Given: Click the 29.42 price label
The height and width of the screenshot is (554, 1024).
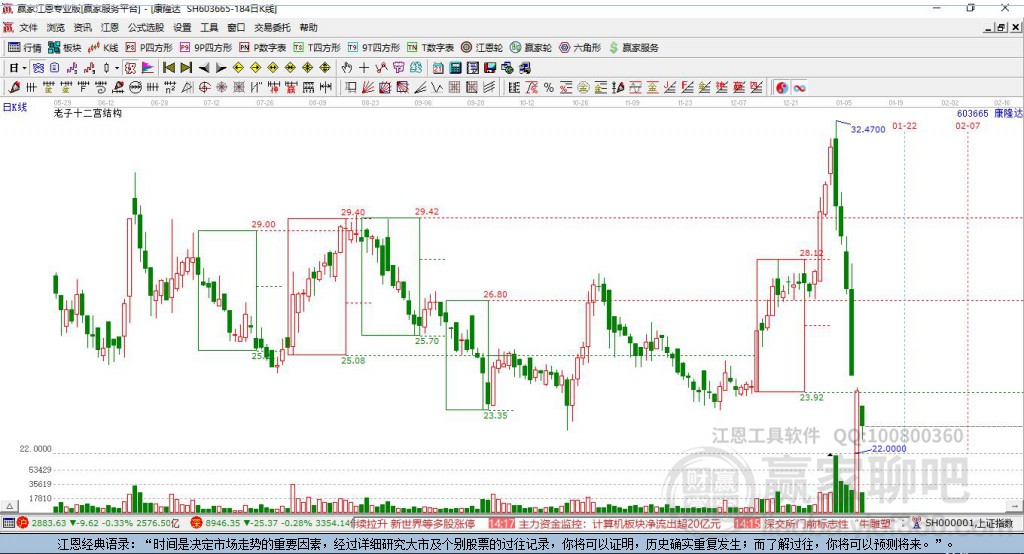Looking at the screenshot, I should 426,212.
